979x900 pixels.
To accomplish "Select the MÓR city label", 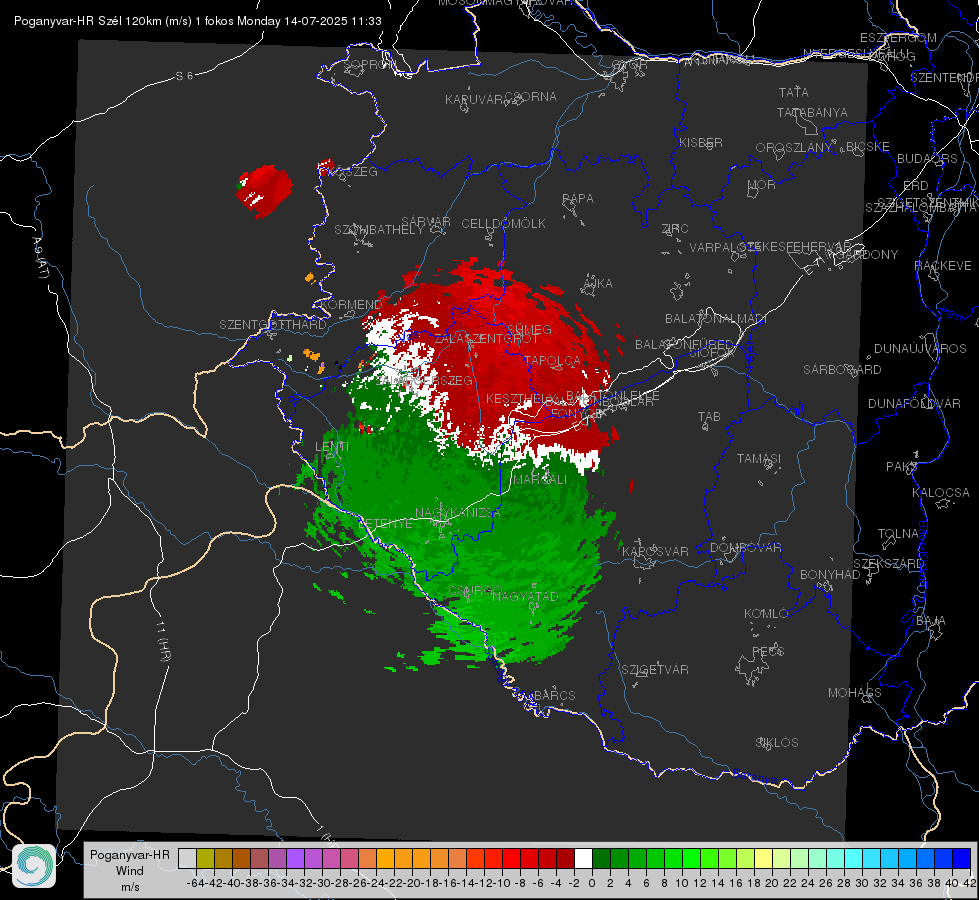I will point(762,184).
